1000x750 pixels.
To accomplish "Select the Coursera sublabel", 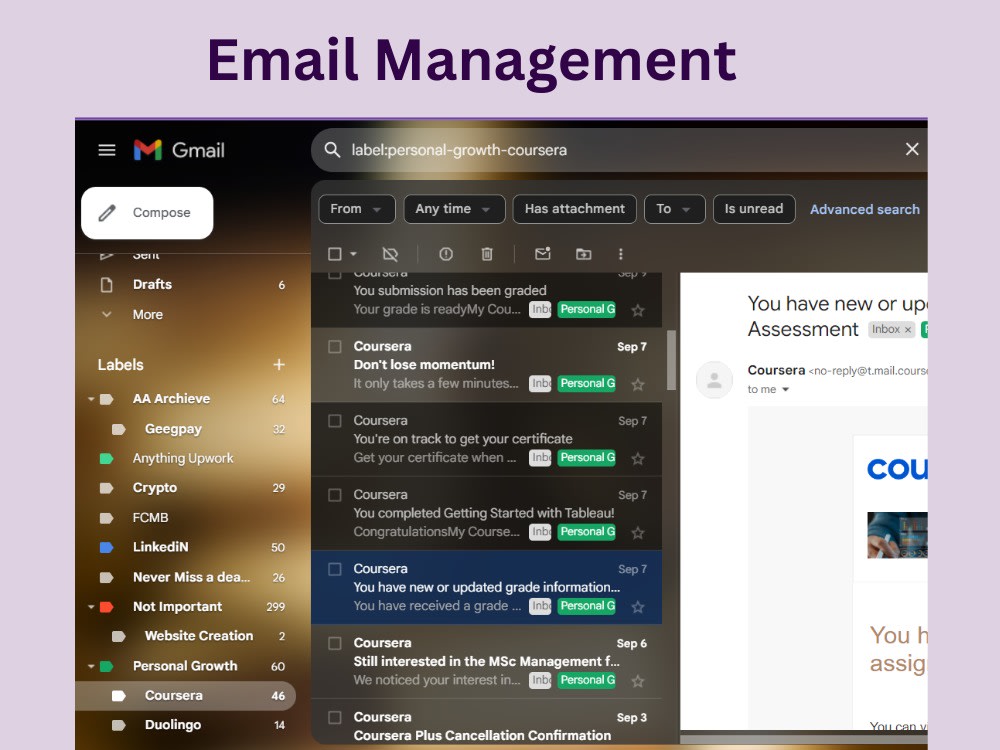I will tap(186, 696).
